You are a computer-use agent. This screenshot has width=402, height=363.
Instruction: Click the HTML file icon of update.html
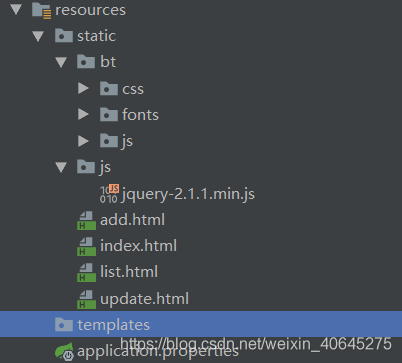pos(86,299)
